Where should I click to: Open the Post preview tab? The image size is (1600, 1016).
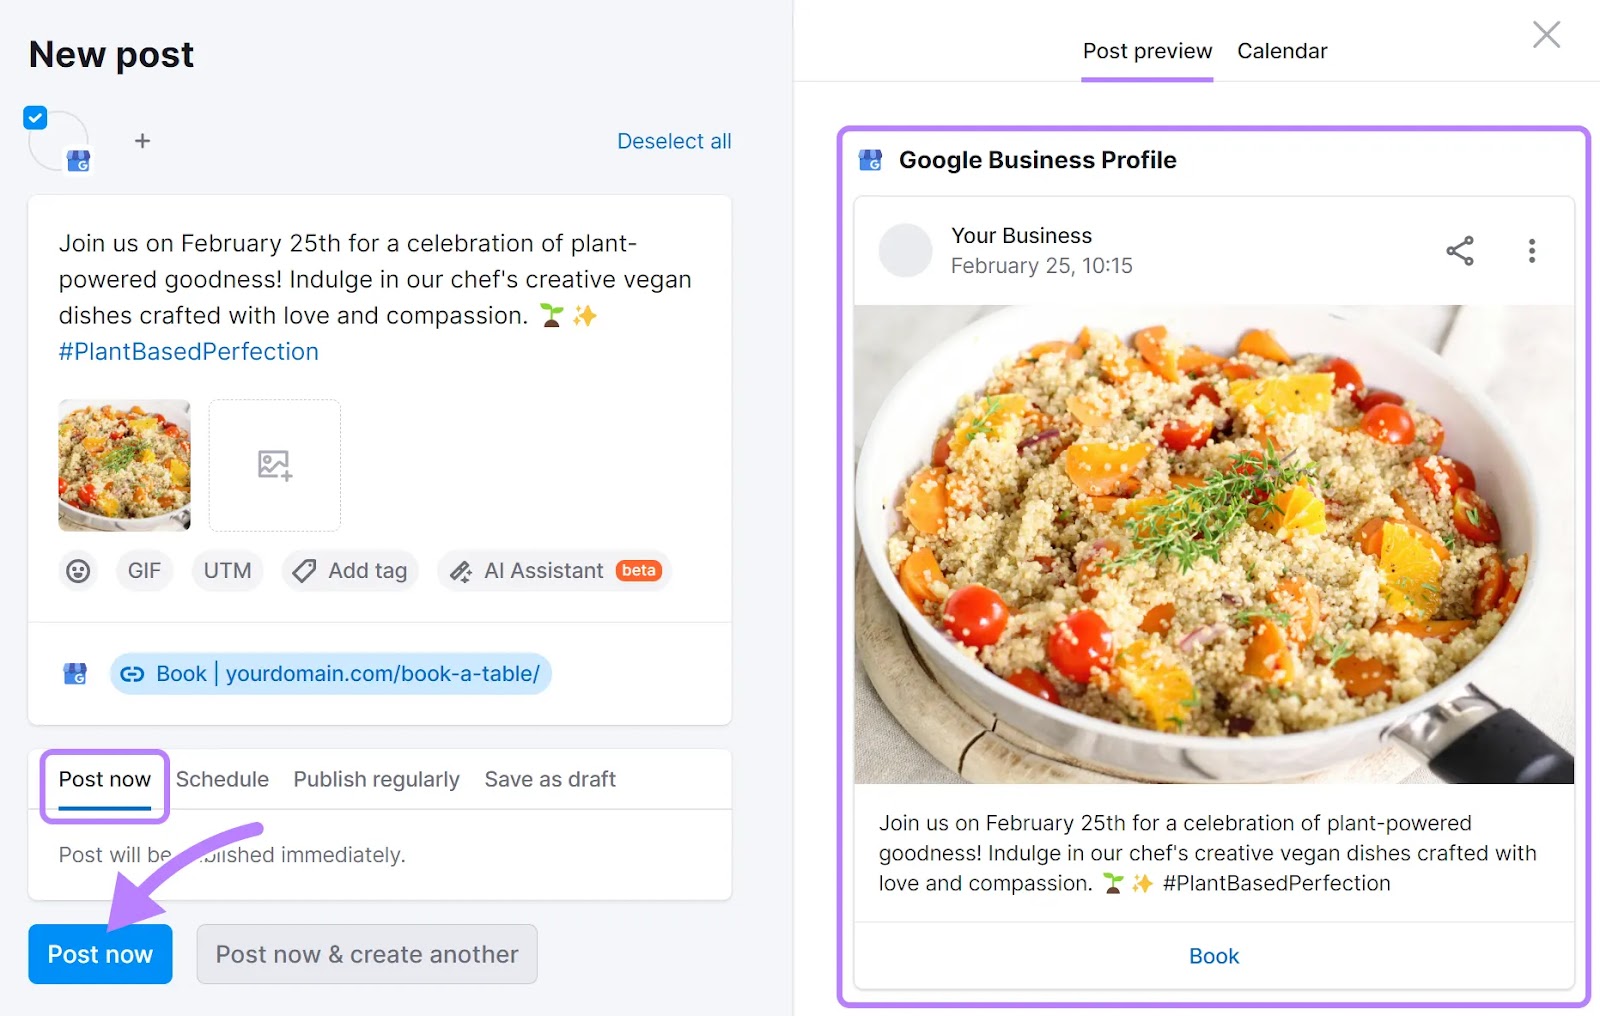[x=1146, y=50]
